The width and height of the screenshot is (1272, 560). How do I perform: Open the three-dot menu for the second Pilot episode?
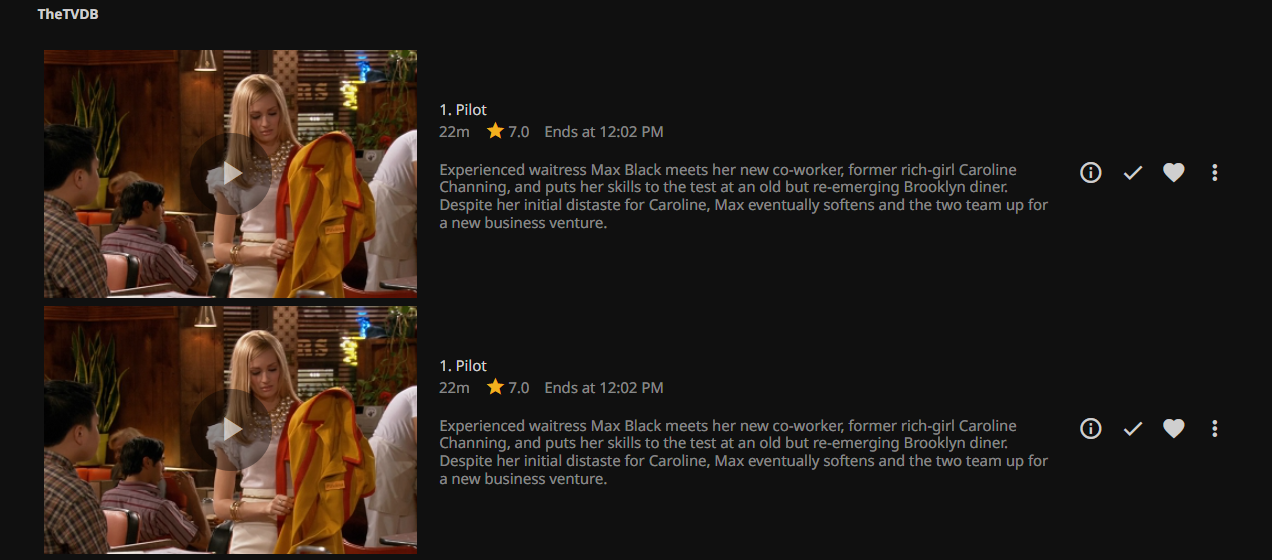pyautogui.click(x=1215, y=429)
